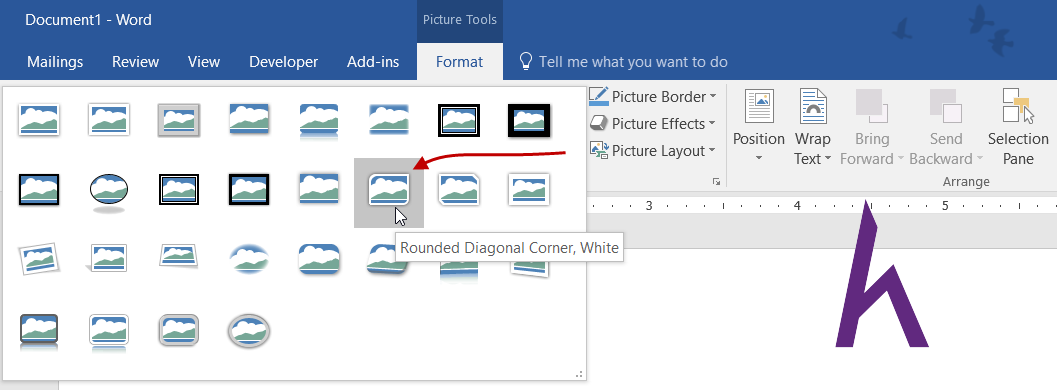This screenshot has height=390, width=1057.
Task: Open the Wrap Text dropdown
Action: (812, 128)
